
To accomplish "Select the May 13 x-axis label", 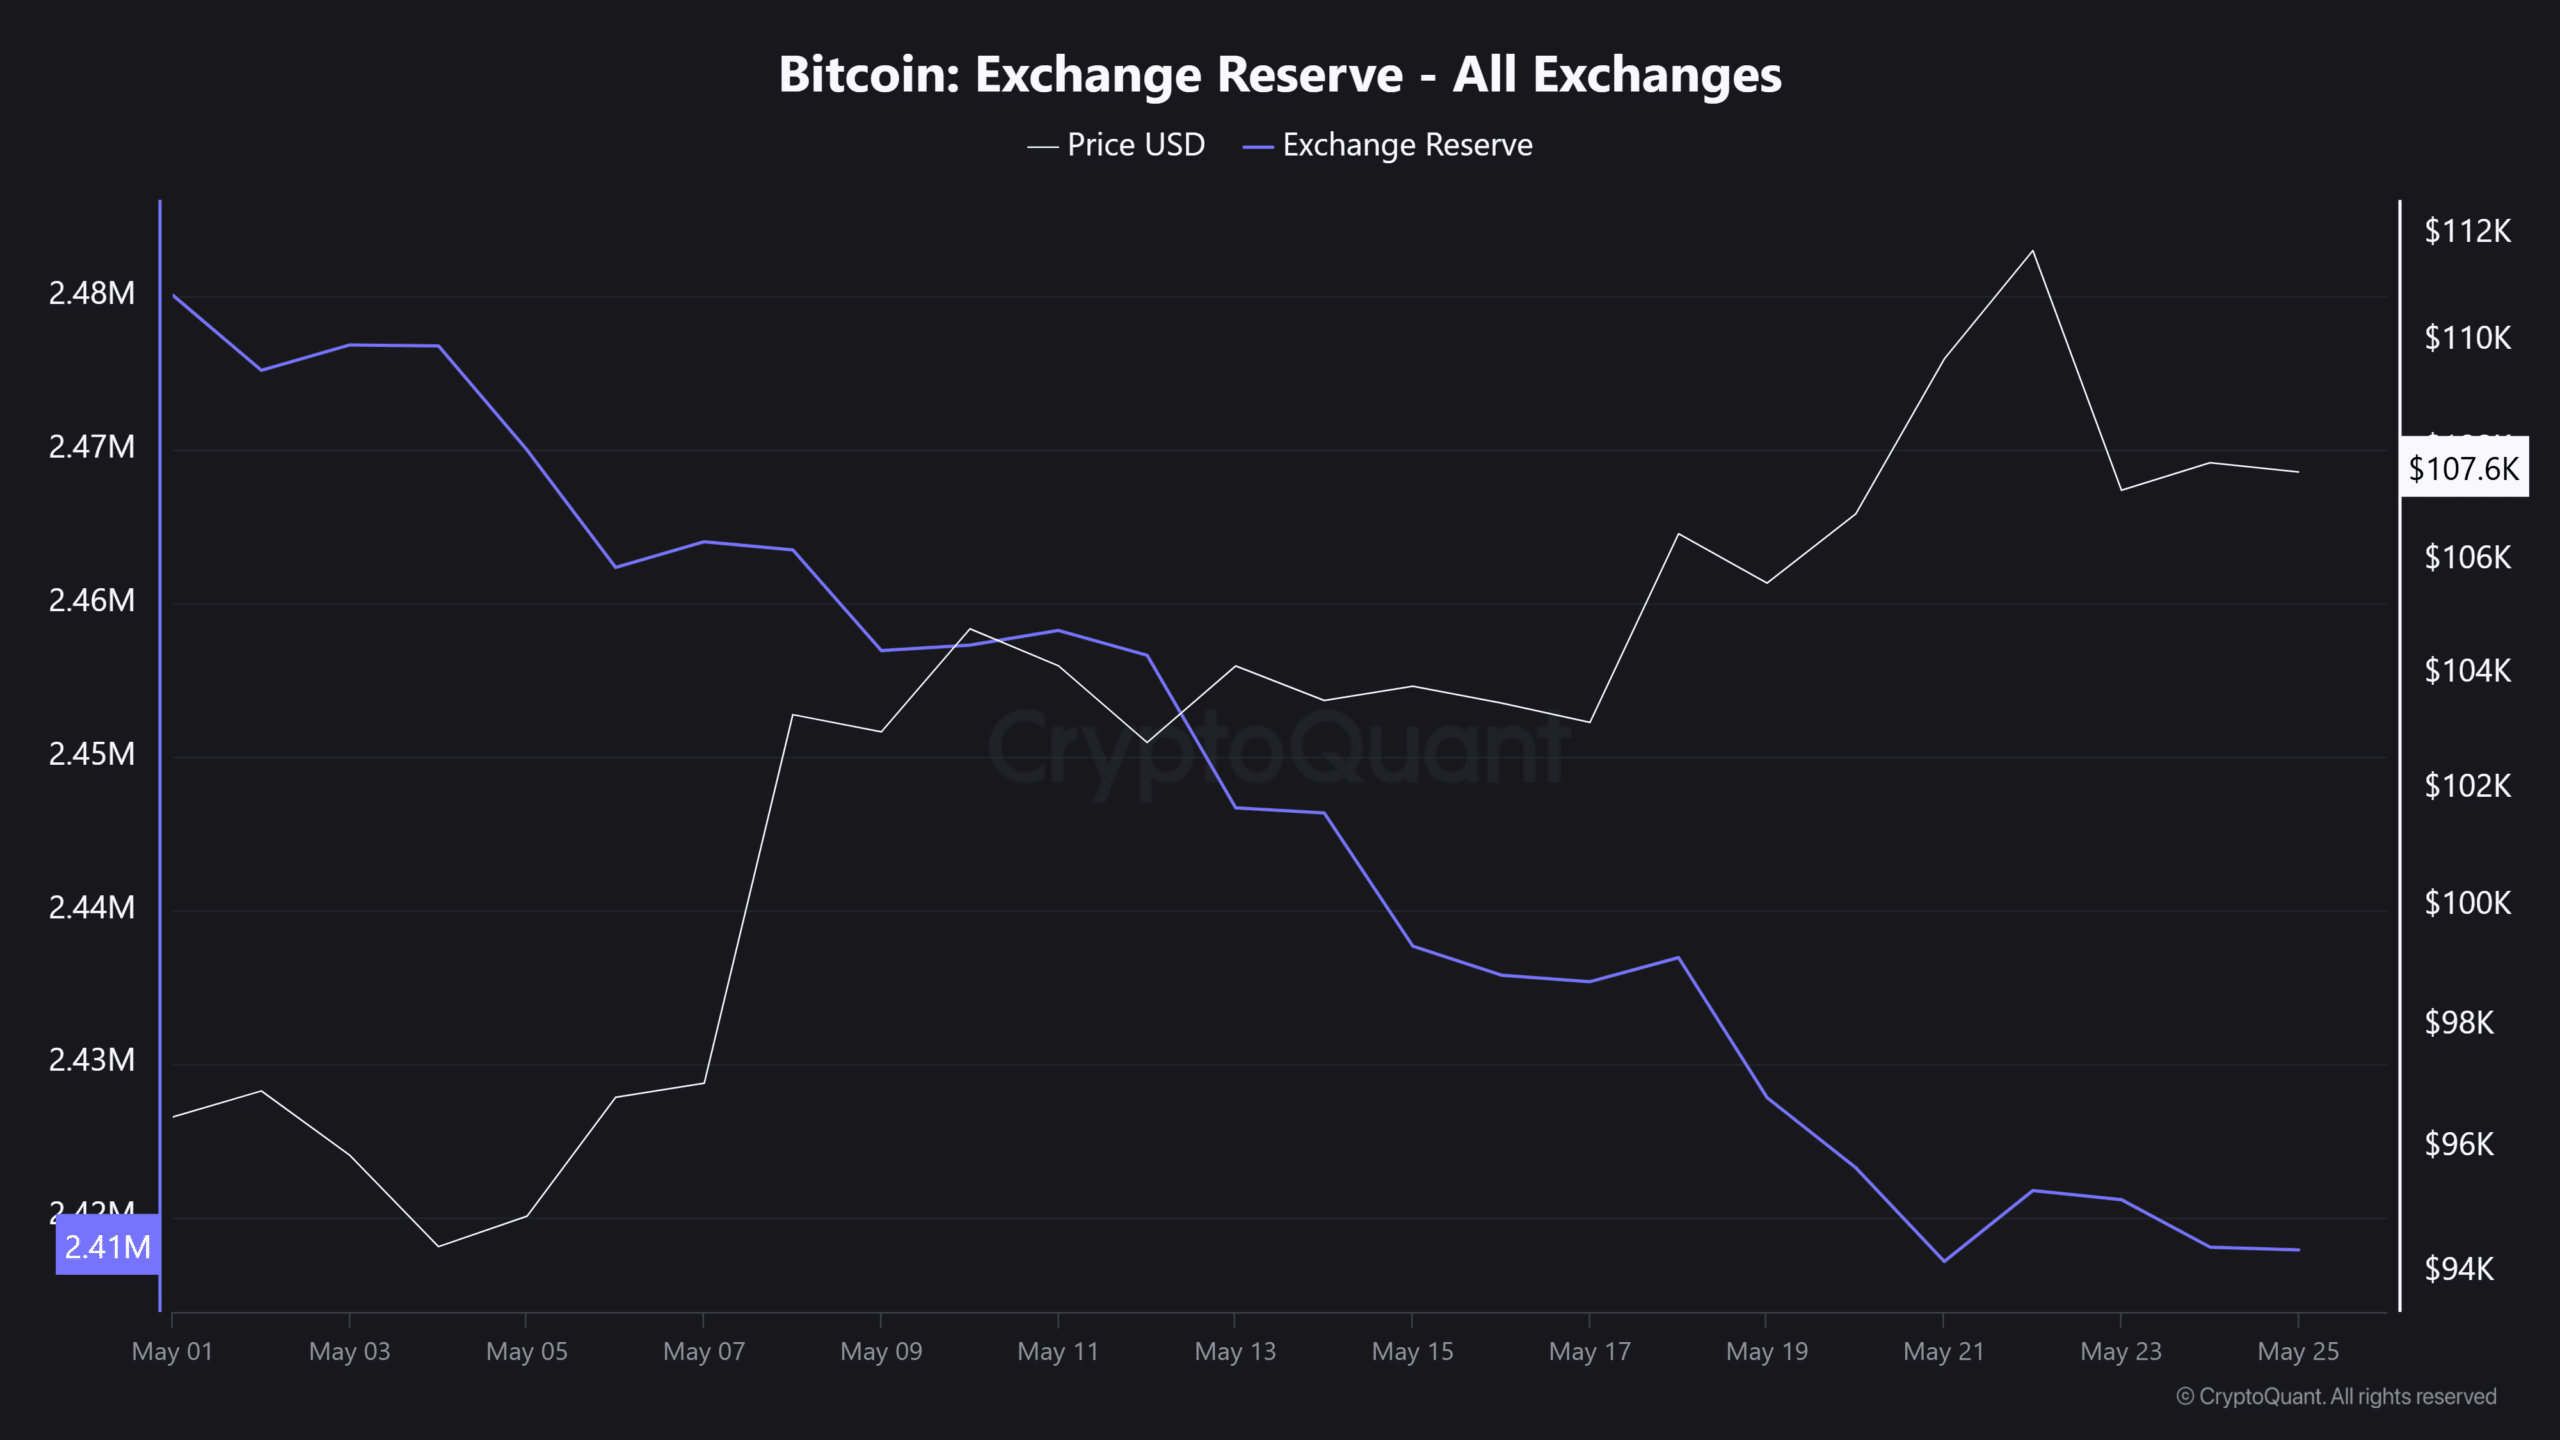I will 1235,1351.
